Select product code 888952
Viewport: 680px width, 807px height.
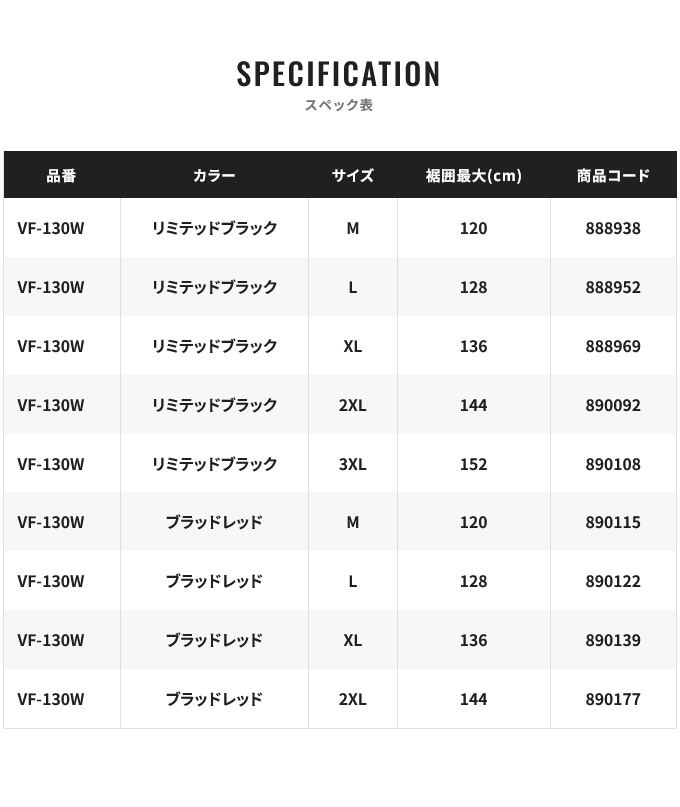tap(613, 287)
